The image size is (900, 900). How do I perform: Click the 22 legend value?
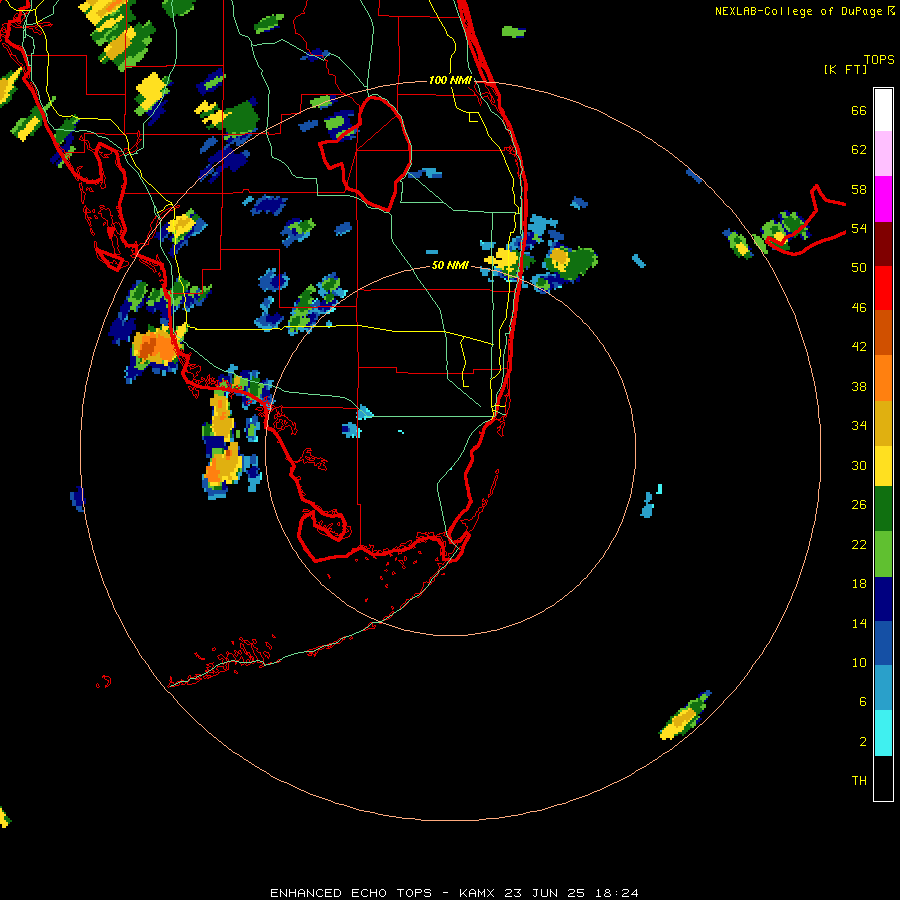(859, 544)
